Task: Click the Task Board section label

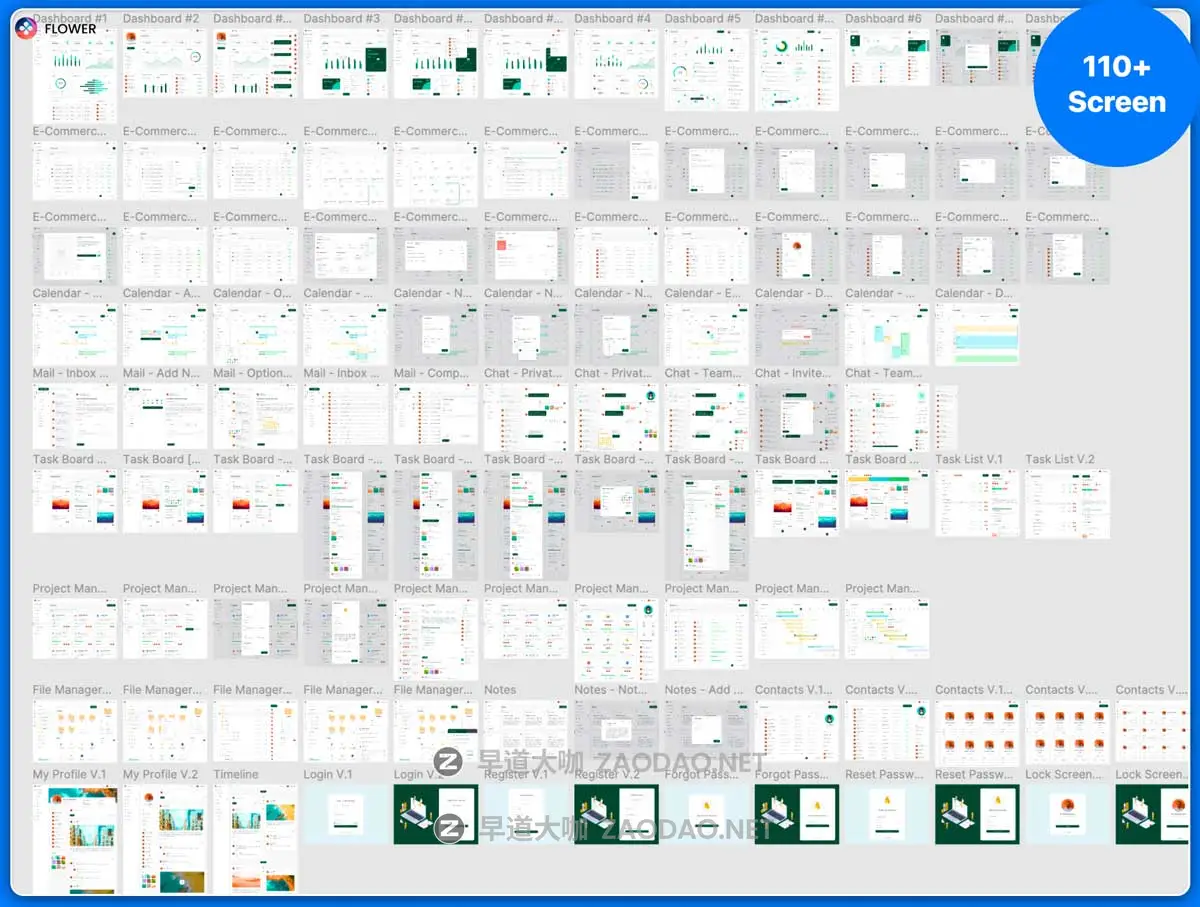Action: pos(69,459)
